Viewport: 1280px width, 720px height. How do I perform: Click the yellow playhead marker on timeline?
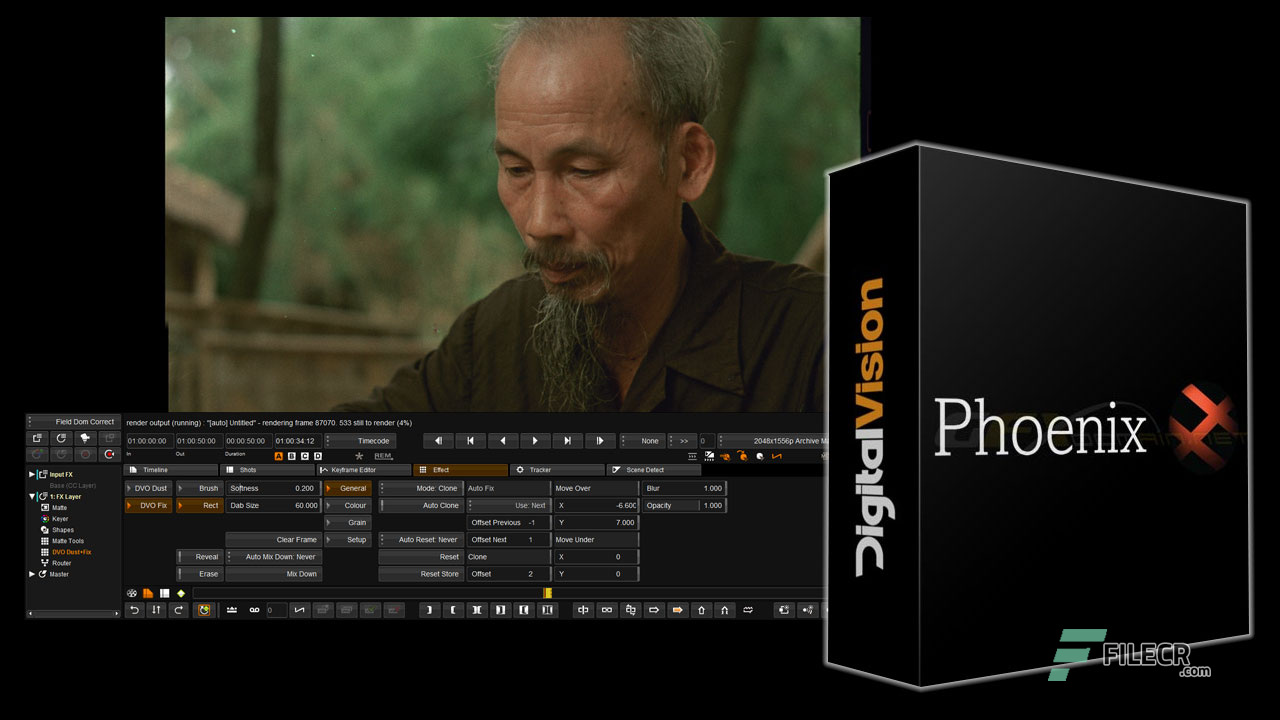[x=547, y=593]
